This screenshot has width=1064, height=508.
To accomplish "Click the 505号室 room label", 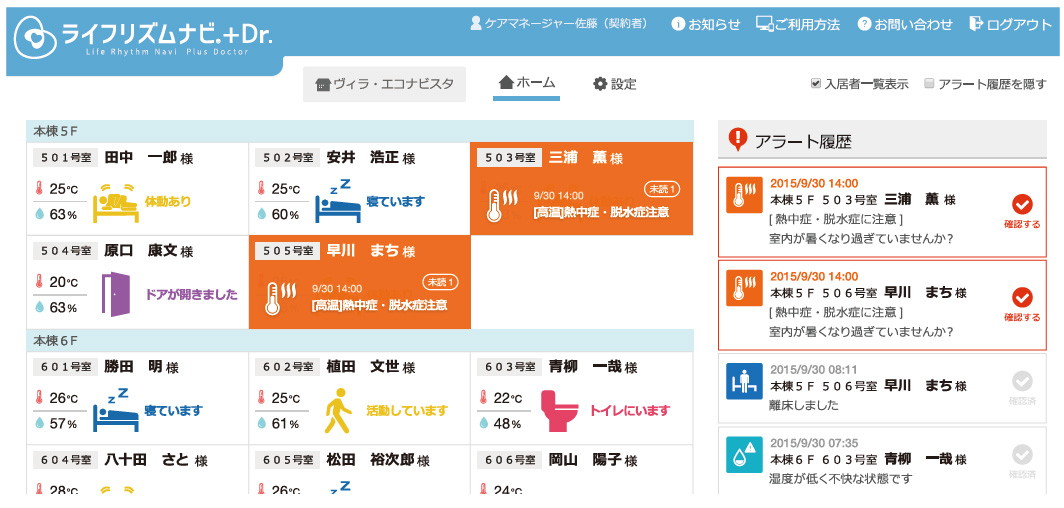I will pyautogui.click(x=286, y=251).
